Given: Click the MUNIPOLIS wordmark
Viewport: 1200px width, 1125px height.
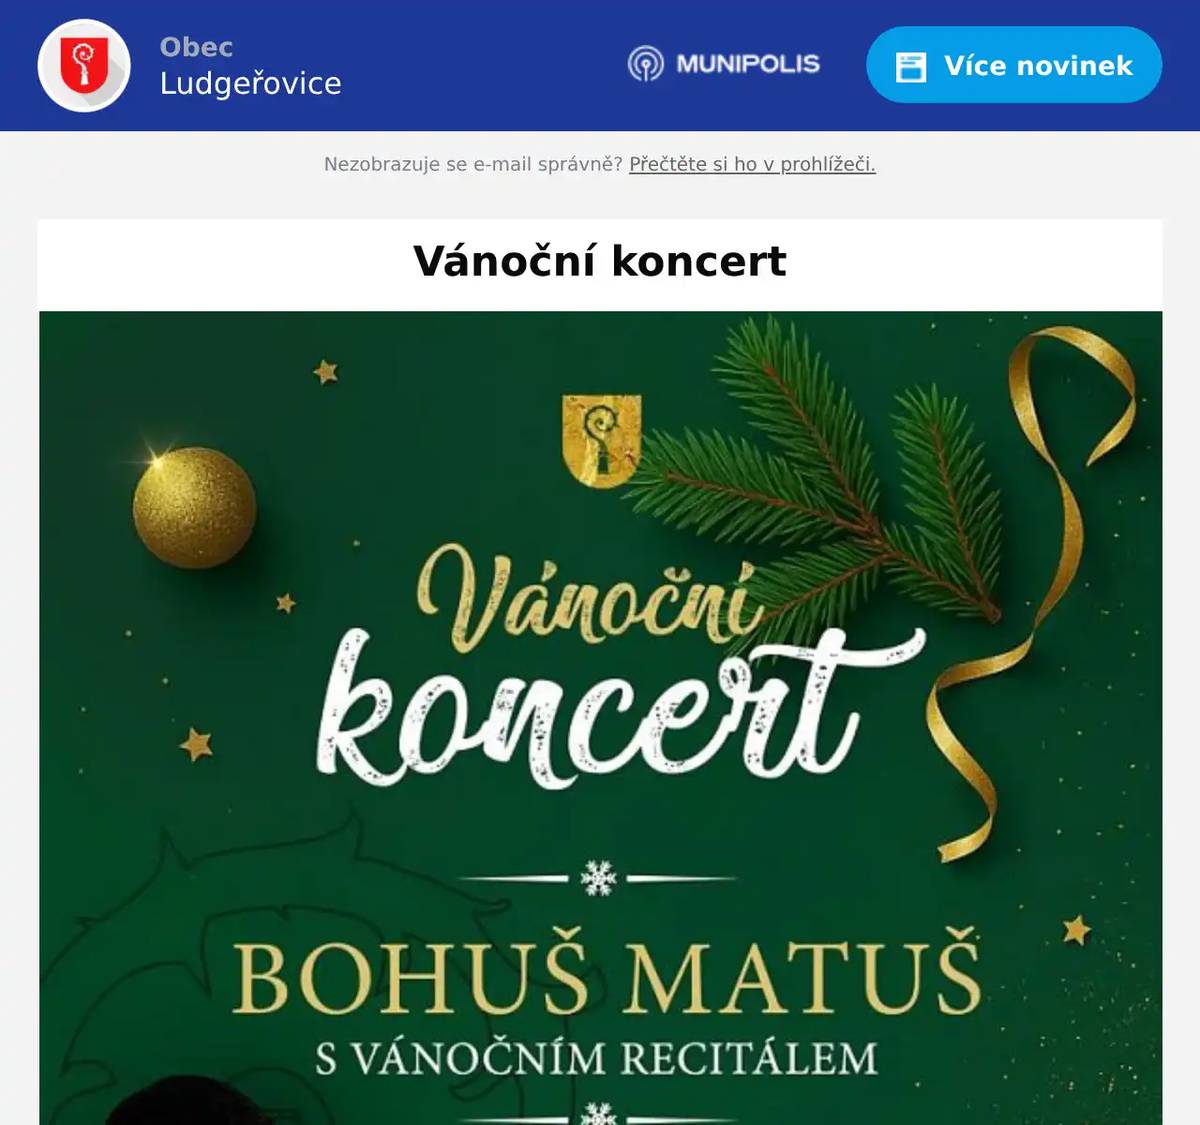Looking at the screenshot, I should (x=748, y=64).
